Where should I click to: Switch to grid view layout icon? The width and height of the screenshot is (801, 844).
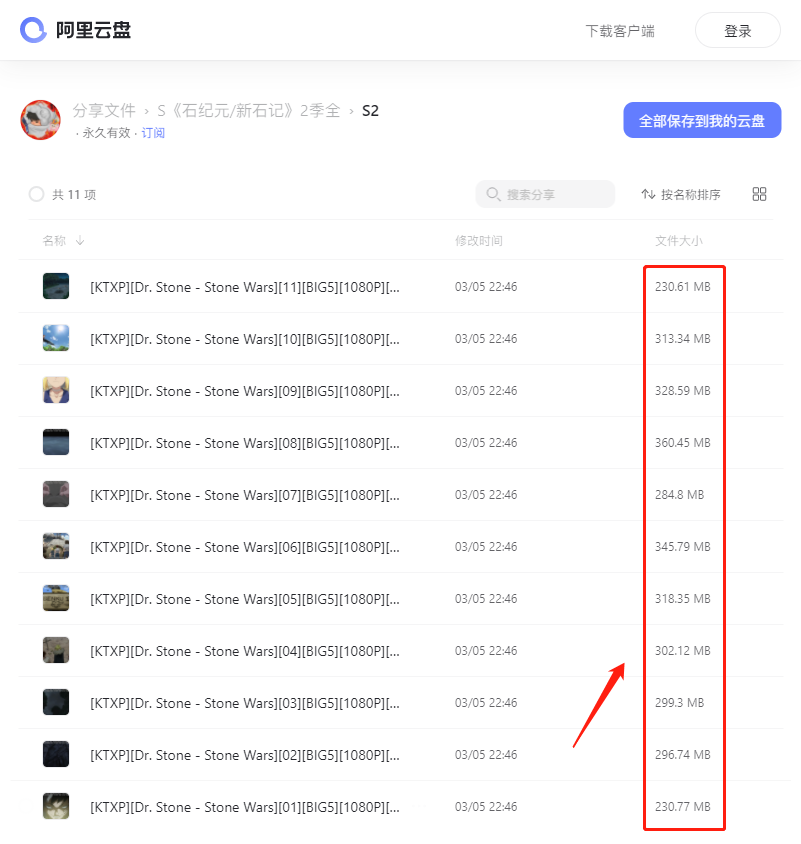click(x=759, y=194)
